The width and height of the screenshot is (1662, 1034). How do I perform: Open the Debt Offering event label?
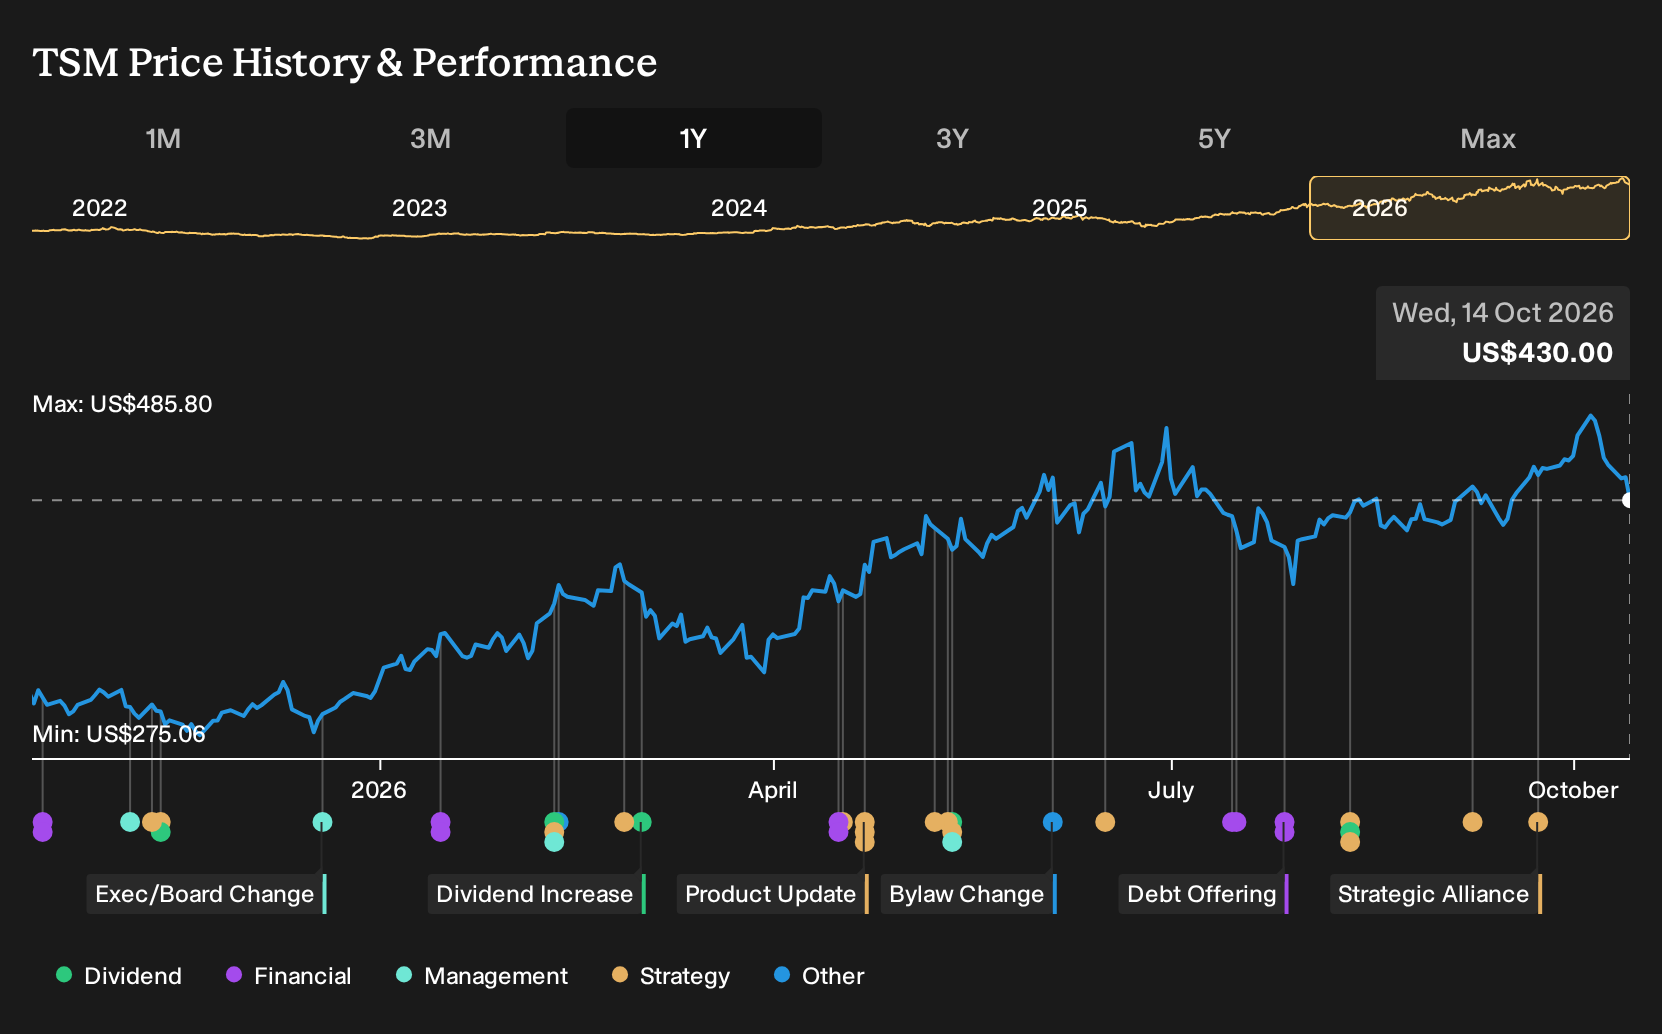point(1202,894)
